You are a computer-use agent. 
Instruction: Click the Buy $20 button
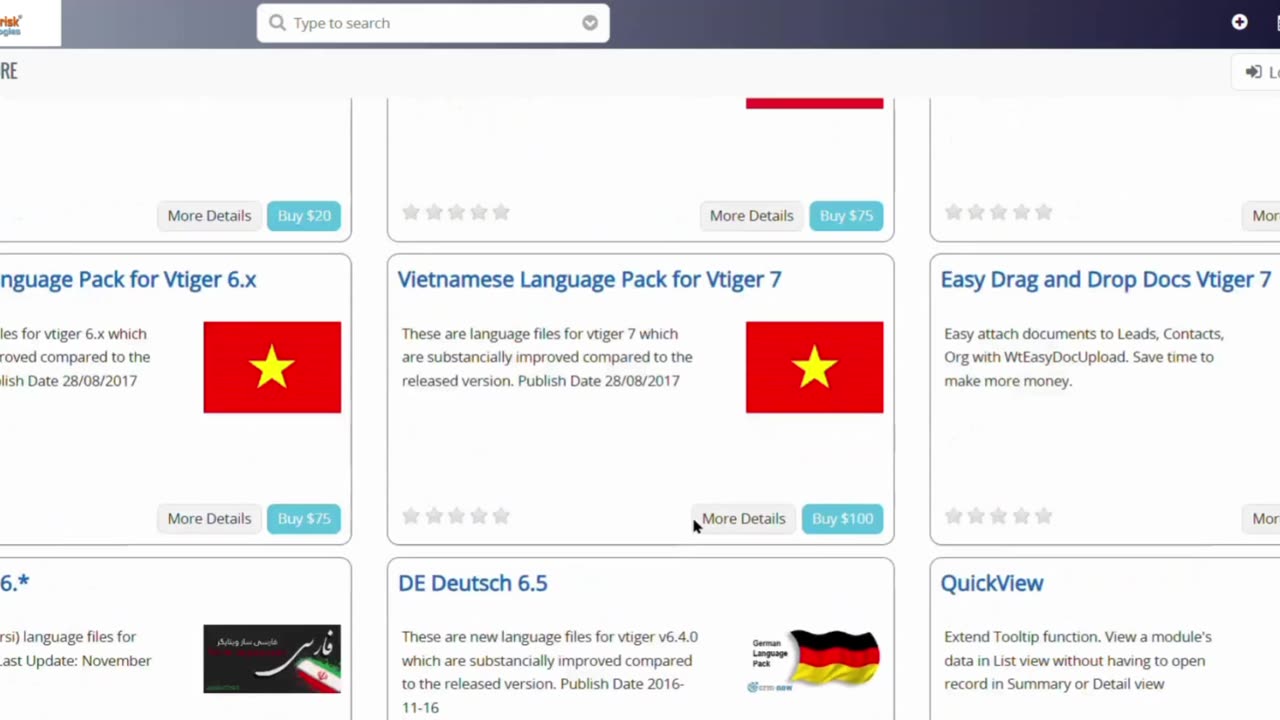click(x=304, y=216)
